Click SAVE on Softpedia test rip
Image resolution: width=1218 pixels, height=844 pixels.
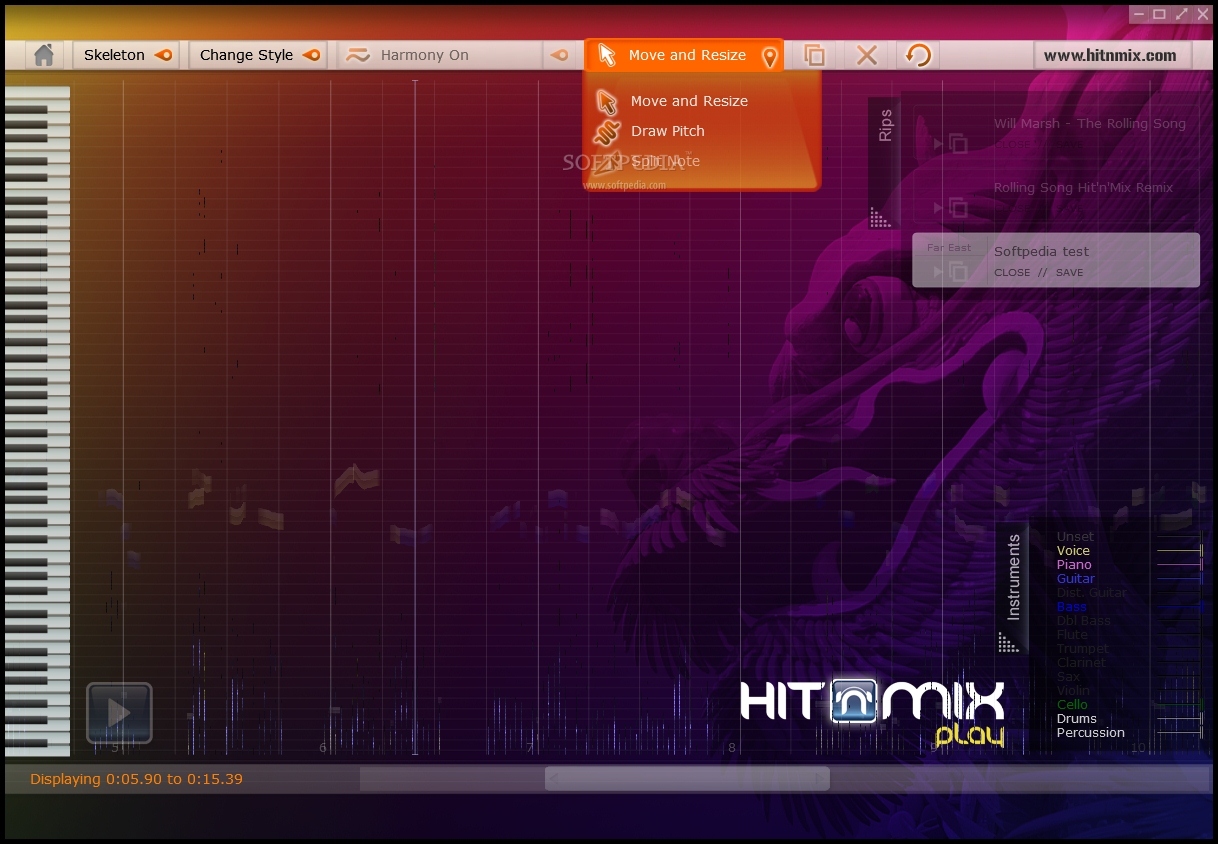(1069, 272)
